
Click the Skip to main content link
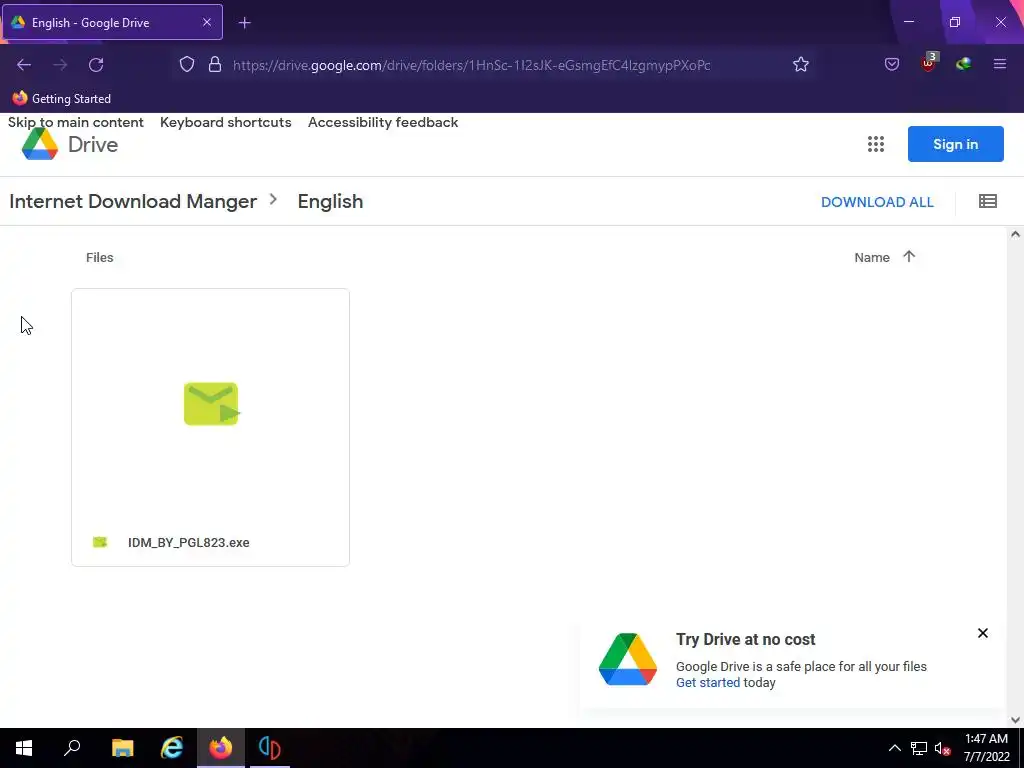pyautogui.click(x=76, y=122)
